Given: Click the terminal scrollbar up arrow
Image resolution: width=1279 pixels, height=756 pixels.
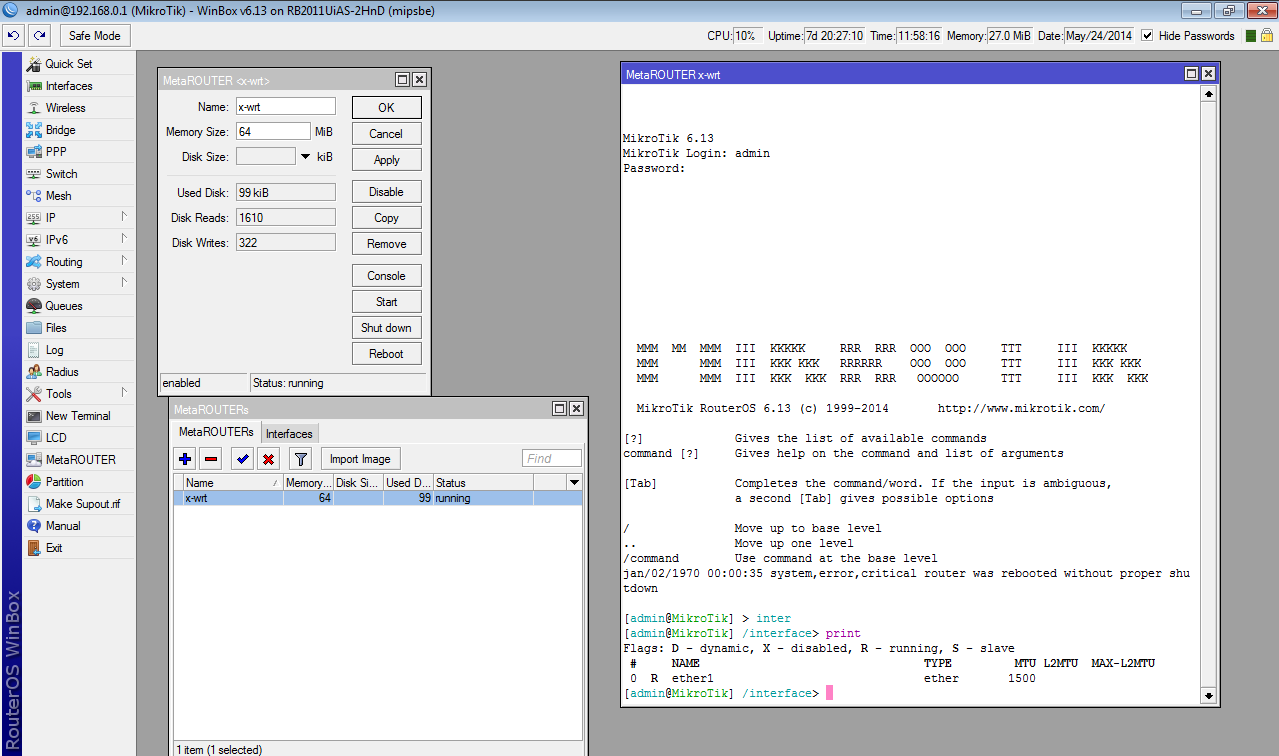Looking at the screenshot, I should pos(1208,94).
